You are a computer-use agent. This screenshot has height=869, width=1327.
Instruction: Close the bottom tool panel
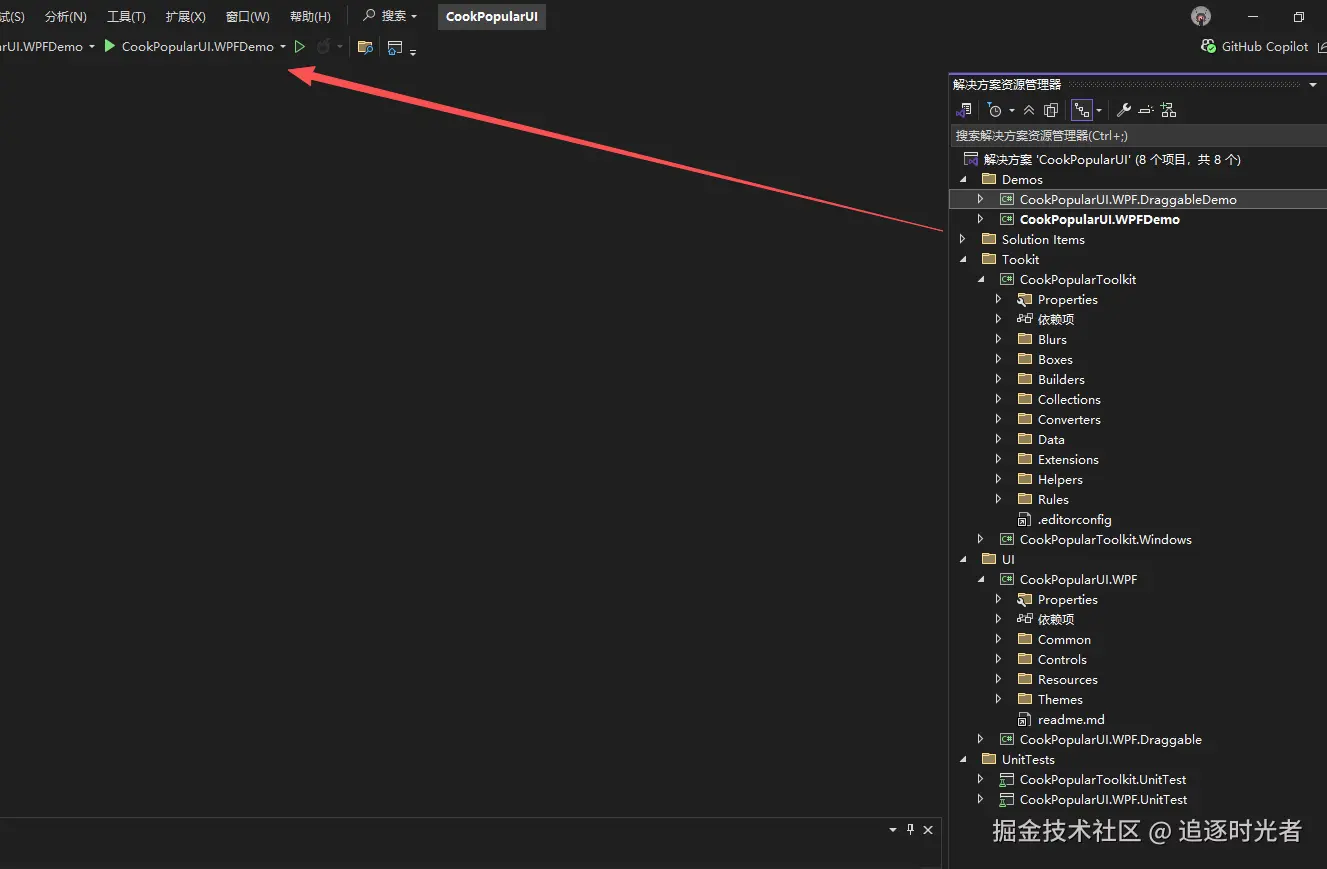coord(928,830)
